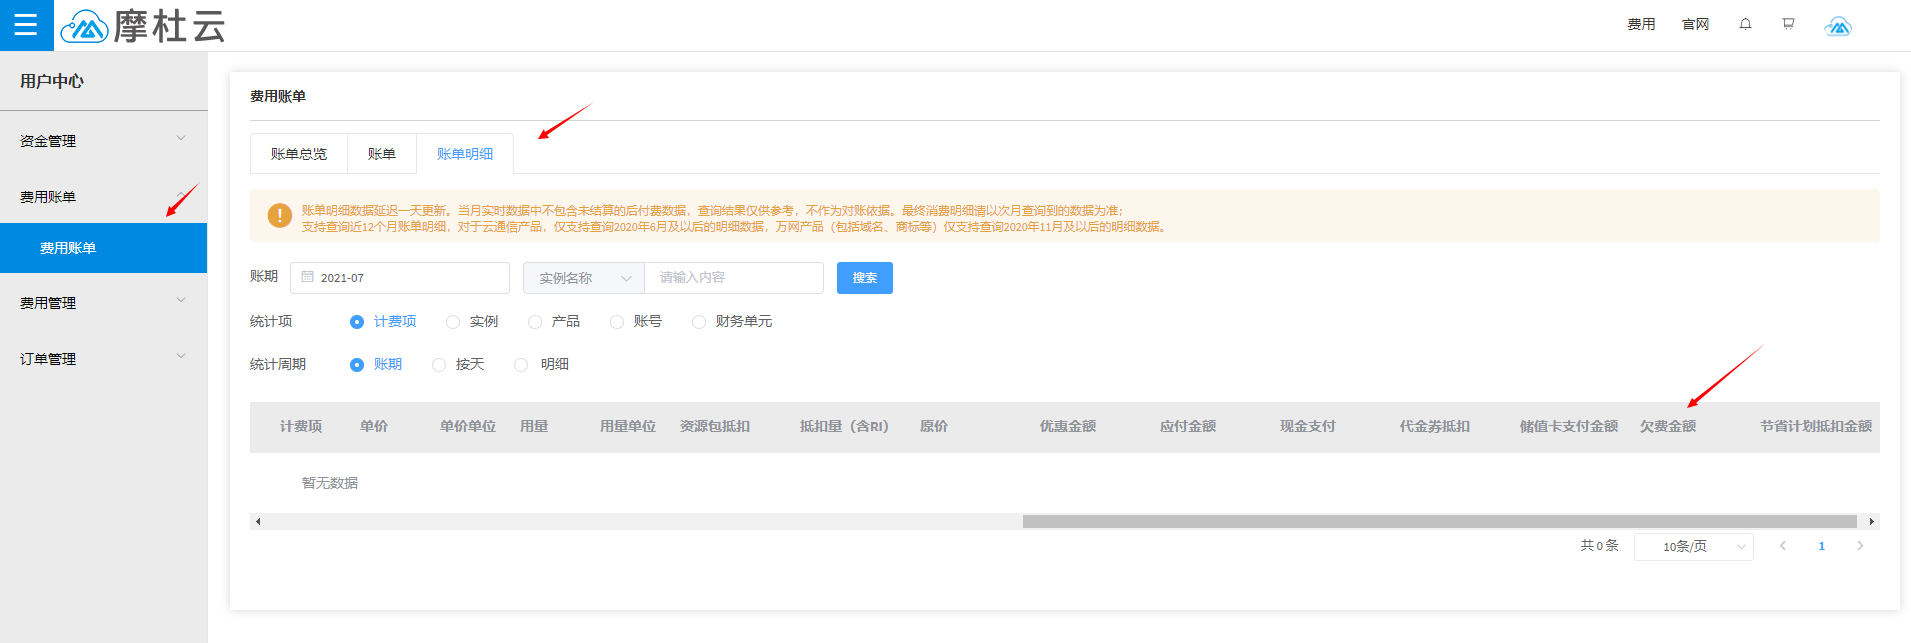
Task: Choose 财务单元 radio option
Action: [x=699, y=322]
